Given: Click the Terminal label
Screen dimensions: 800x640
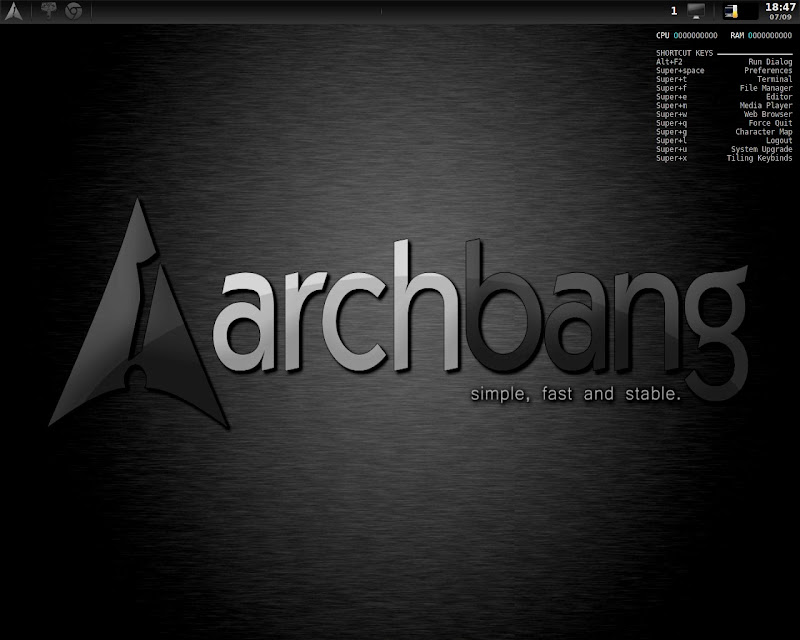Looking at the screenshot, I should (774, 79).
